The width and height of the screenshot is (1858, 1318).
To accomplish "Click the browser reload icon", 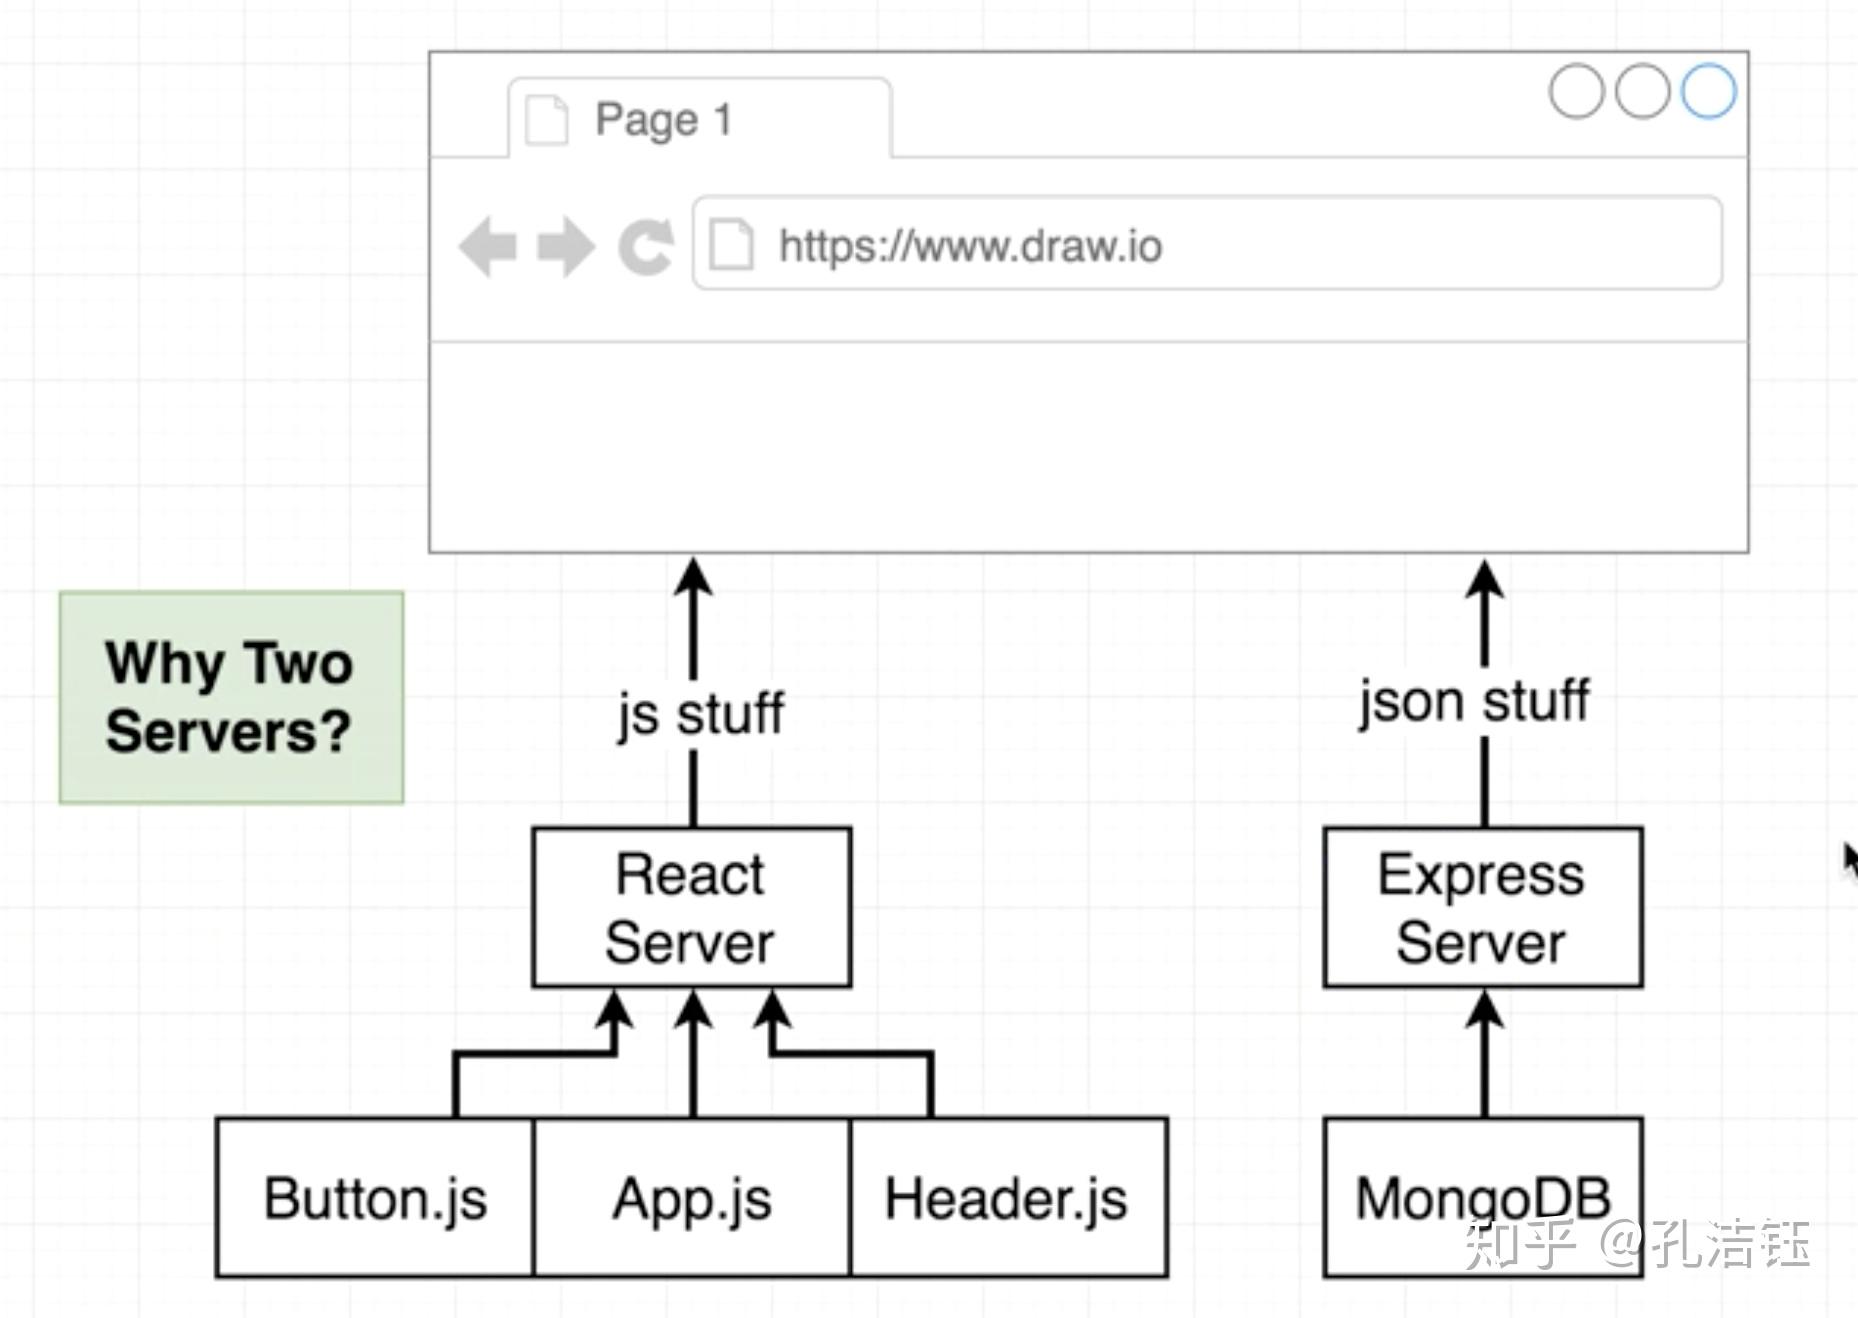I will pyautogui.click(x=646, y=246).
